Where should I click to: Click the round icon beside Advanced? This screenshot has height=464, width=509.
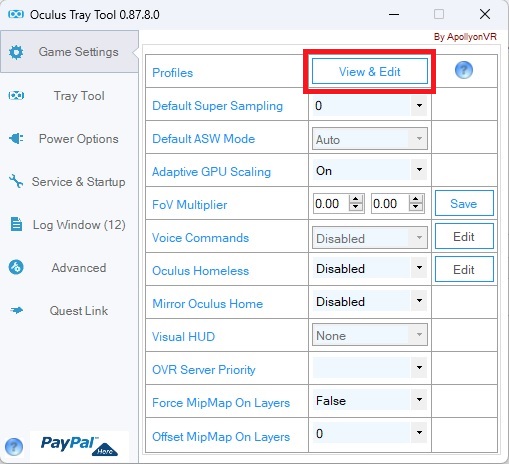(x=16, y=267)
